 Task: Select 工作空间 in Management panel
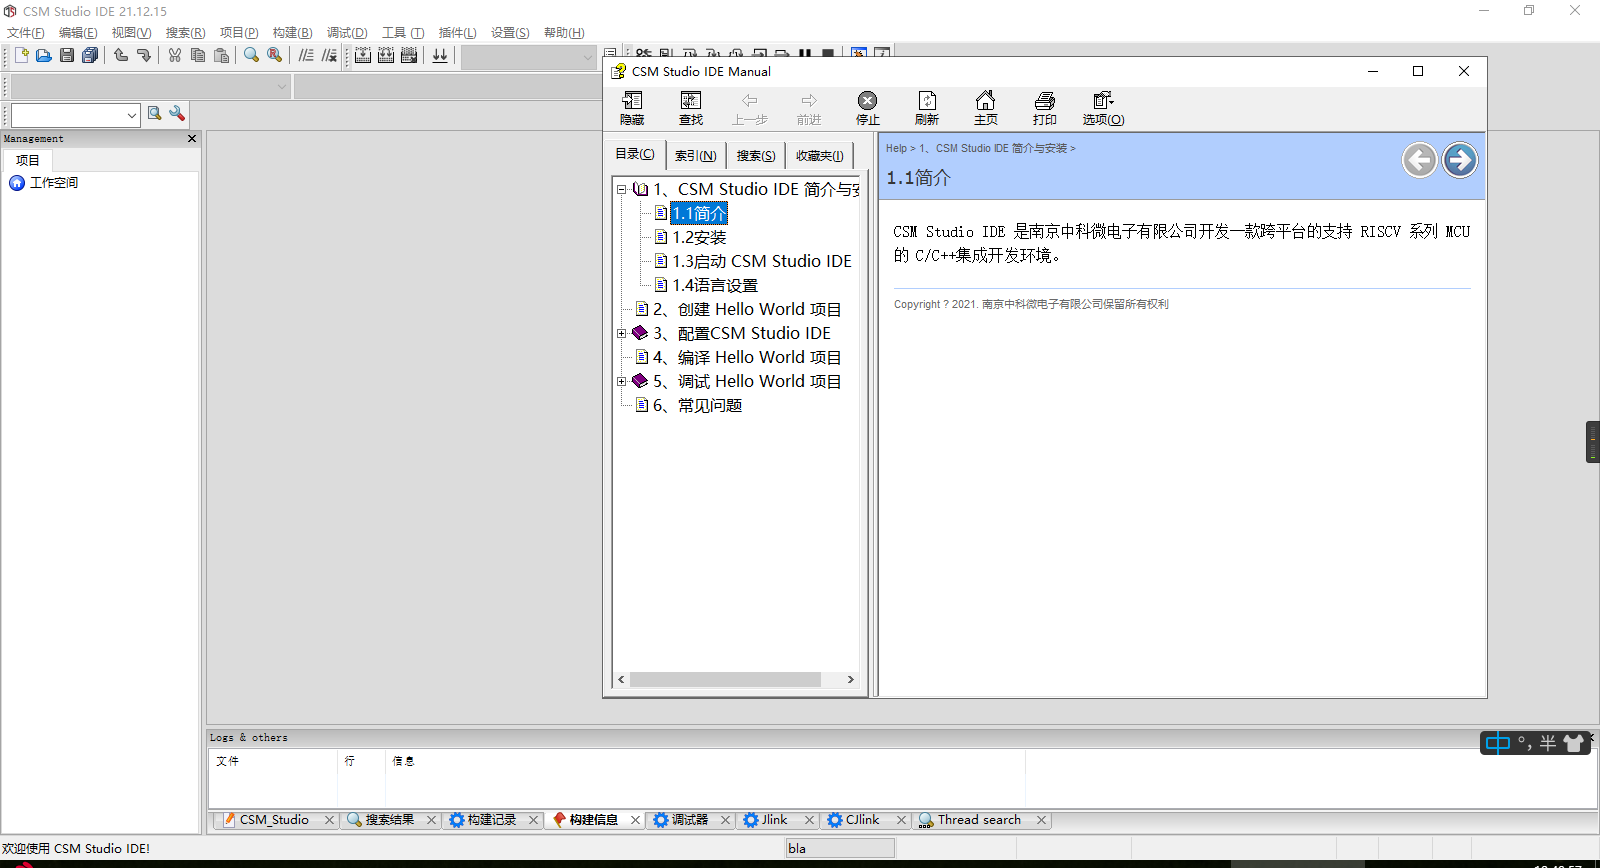coord(54,183)
